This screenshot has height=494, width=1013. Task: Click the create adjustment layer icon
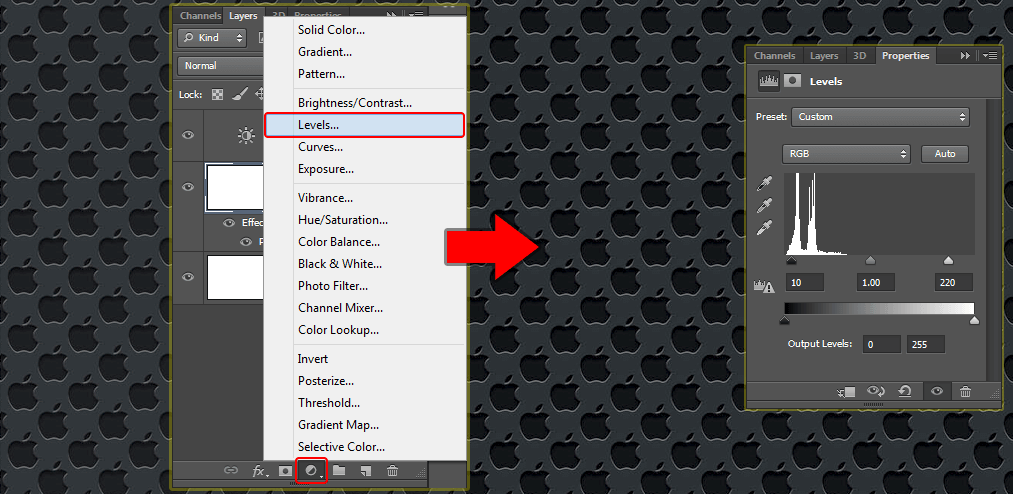[311, 470]
